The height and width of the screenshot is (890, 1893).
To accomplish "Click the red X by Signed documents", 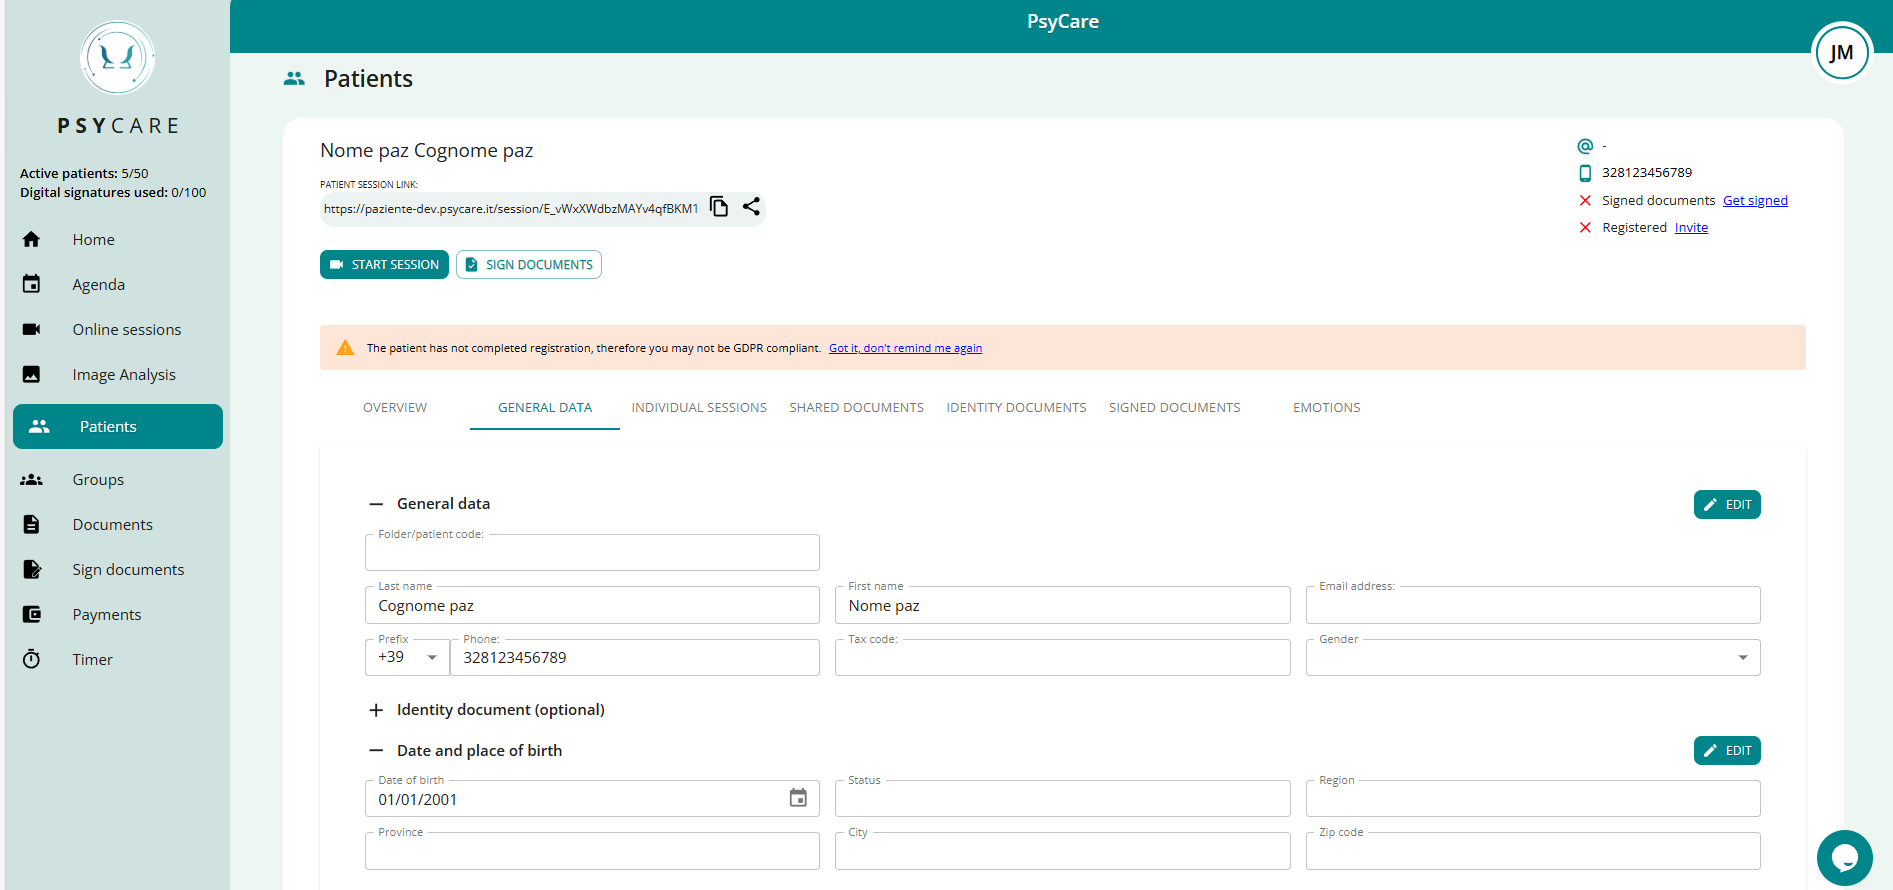I will pos(1585,201).
